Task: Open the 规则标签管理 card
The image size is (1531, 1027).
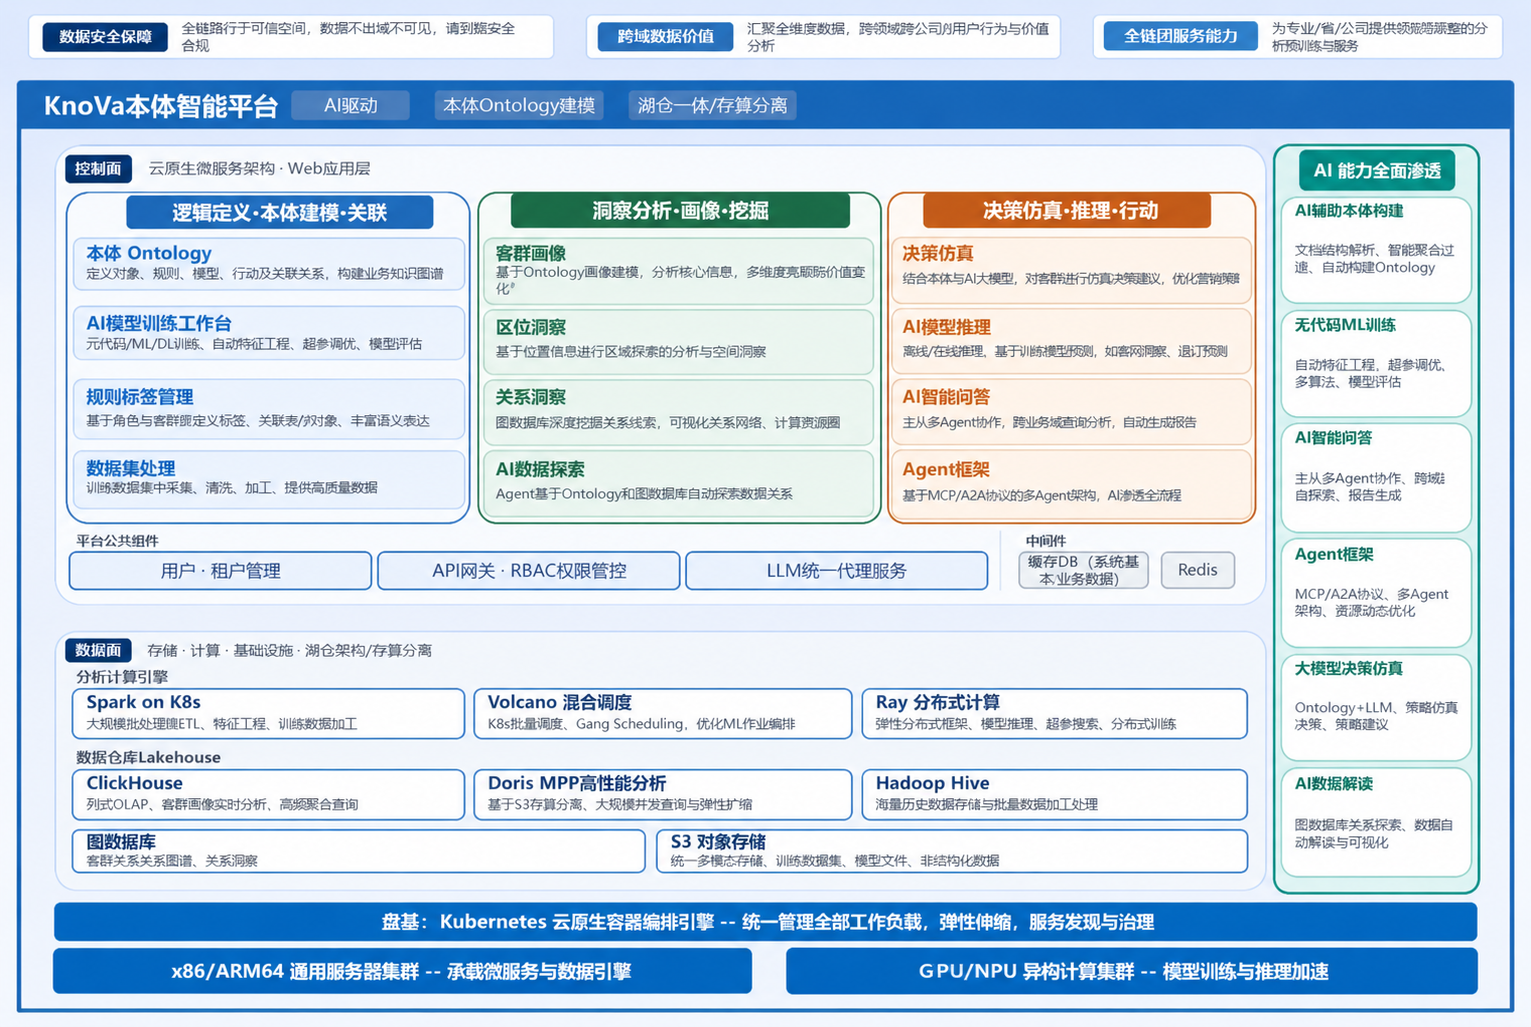Action: (x=269, y=408)
